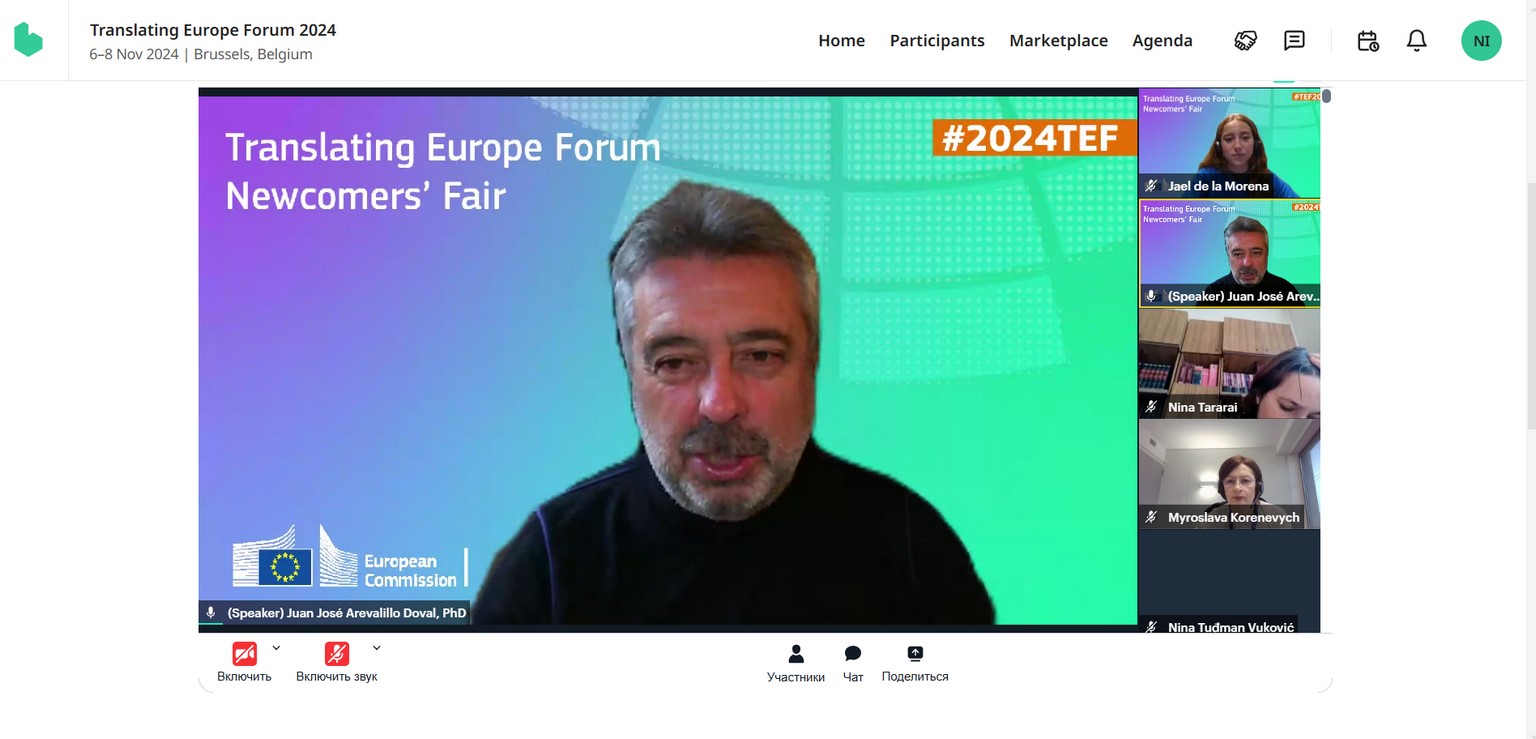Open the notifications bell
1536x739 pixels.
(1416, 41)
